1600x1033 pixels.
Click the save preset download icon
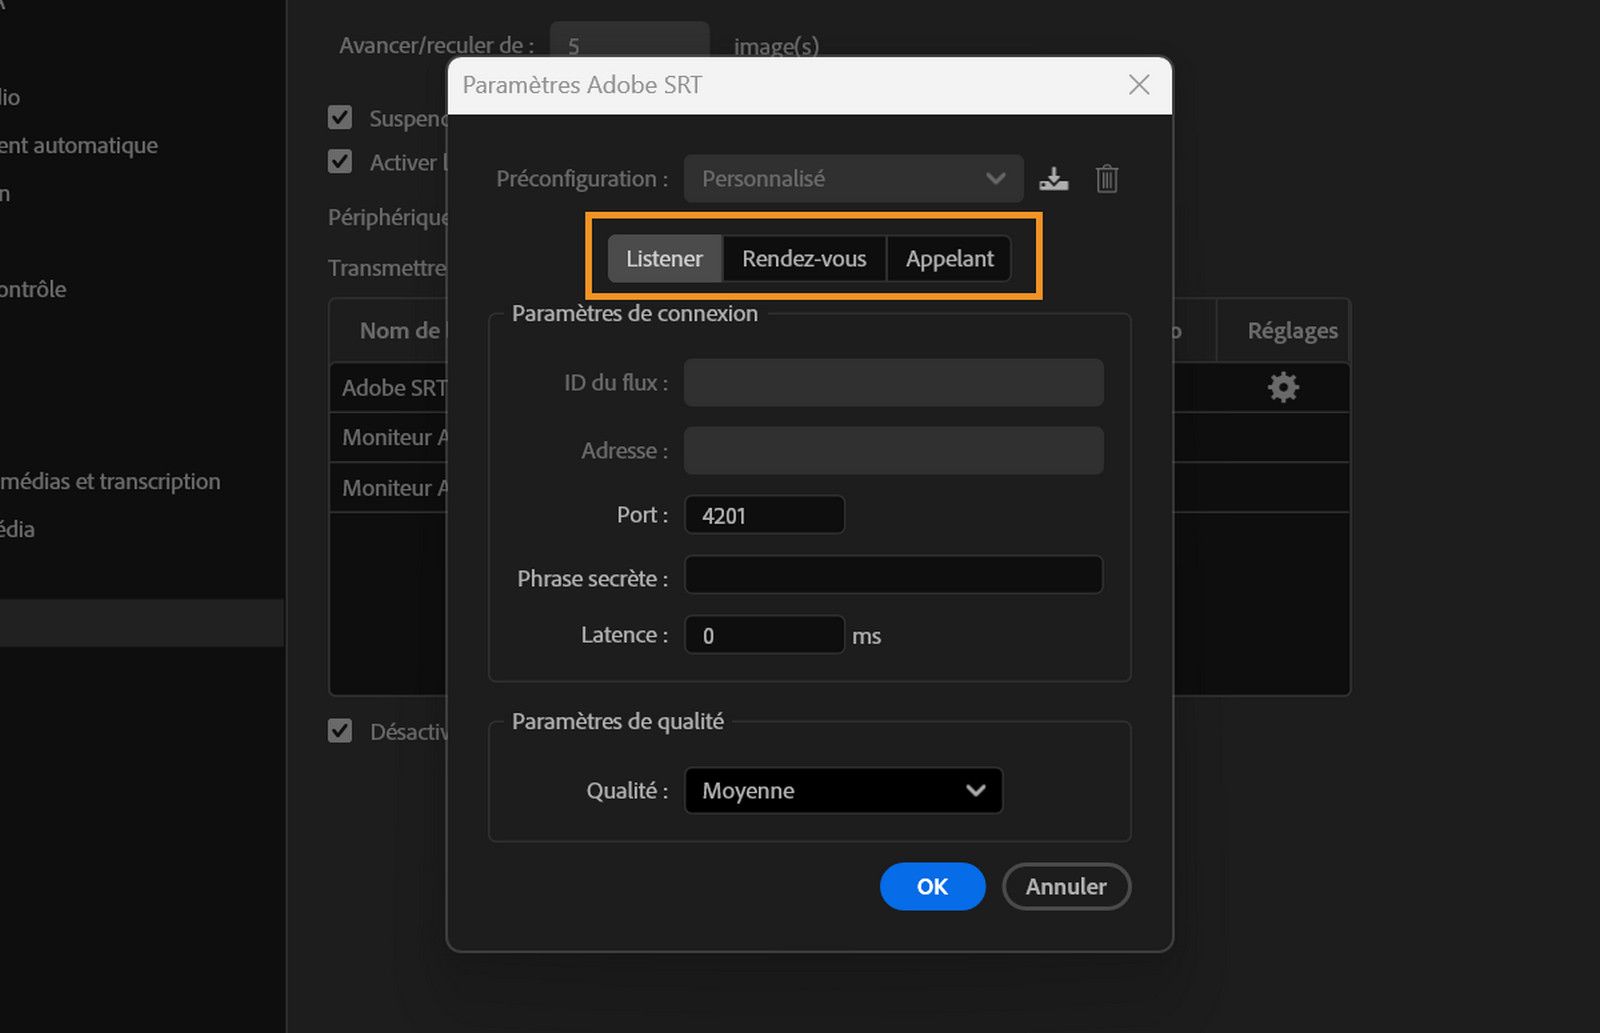click(x=1053, y=179)
